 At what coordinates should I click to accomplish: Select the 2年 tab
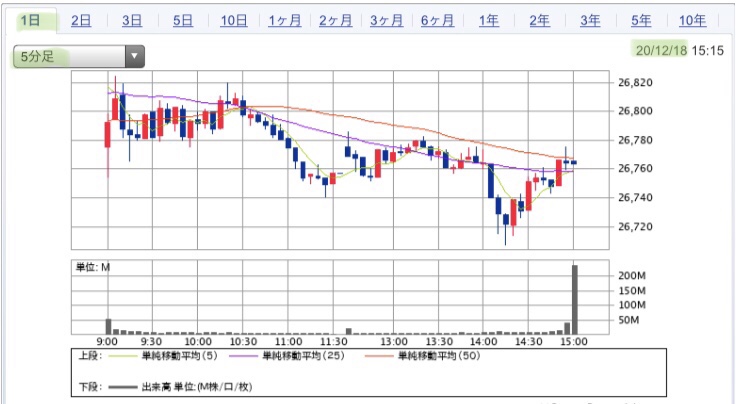point(539,21)
